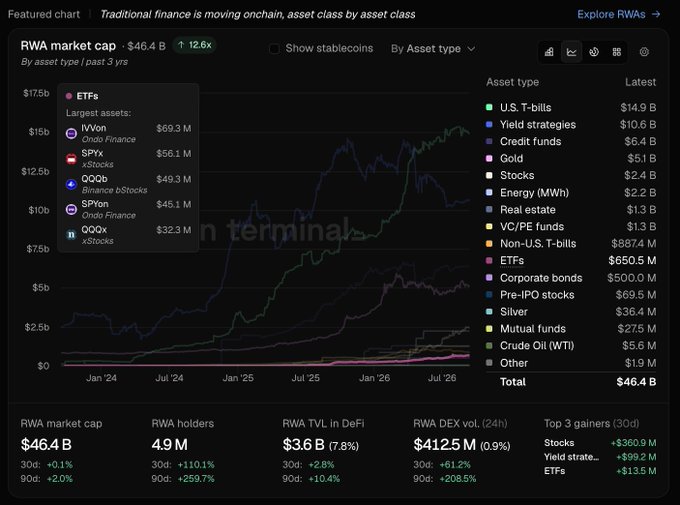
Task: Click the SPYx xStocks token icon
Action: (x=71, y=159)
